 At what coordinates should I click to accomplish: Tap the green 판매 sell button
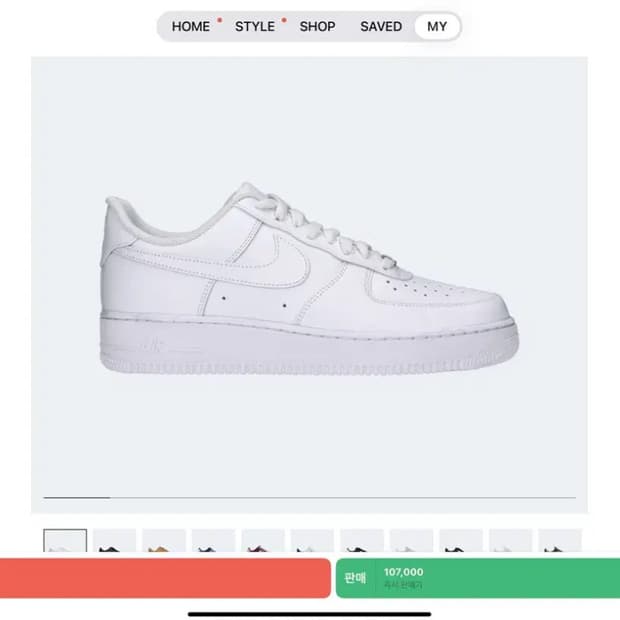[355, 578]
